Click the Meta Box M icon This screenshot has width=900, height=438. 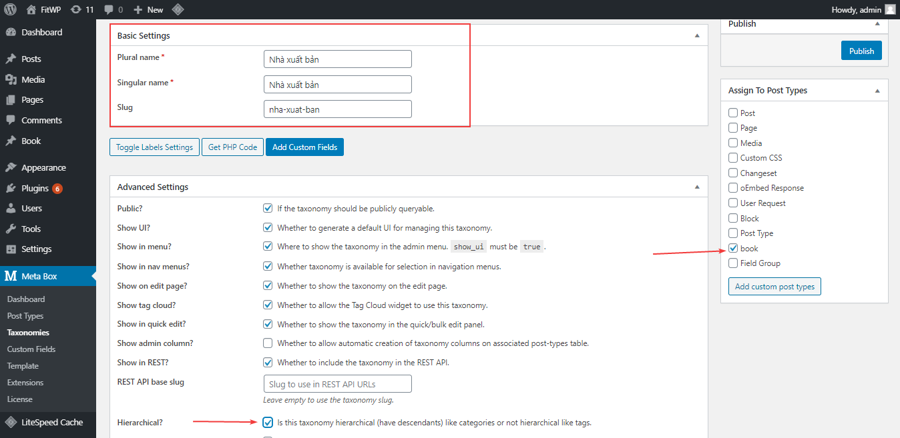[x=10, y=277]
